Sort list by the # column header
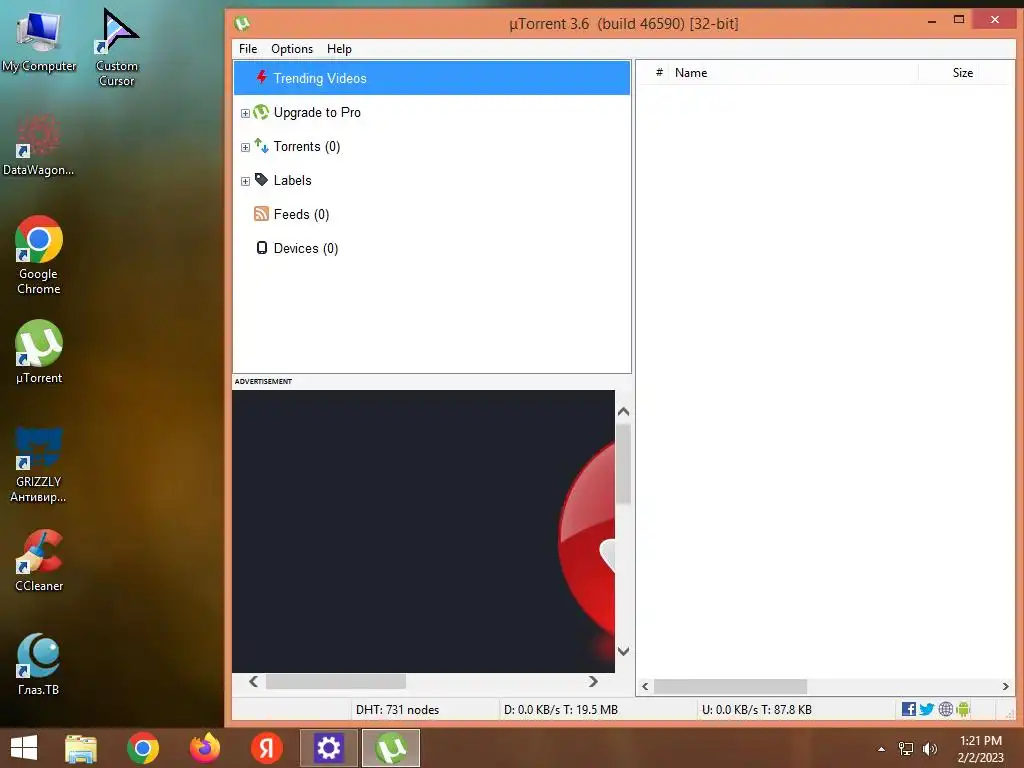Screen dimensions: 1024x768 pos(659,72)
